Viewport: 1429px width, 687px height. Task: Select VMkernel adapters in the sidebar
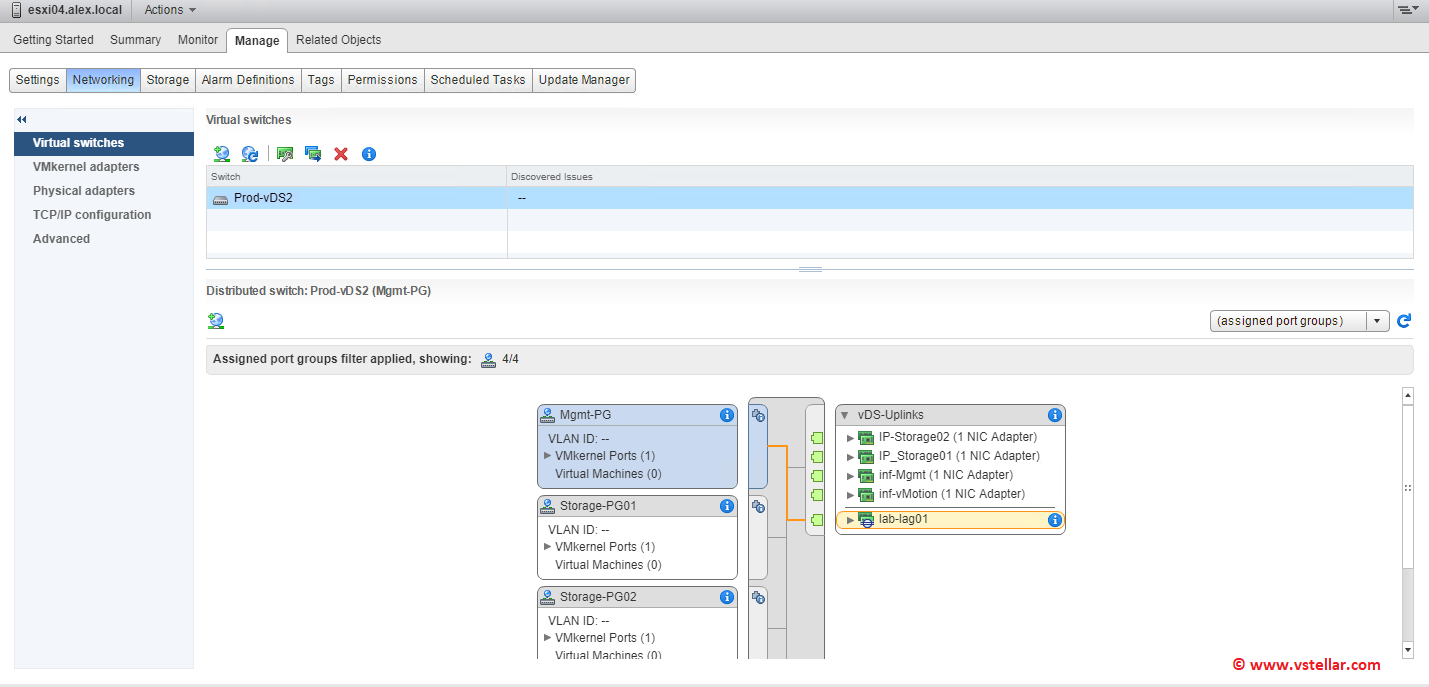pos(86,167)
